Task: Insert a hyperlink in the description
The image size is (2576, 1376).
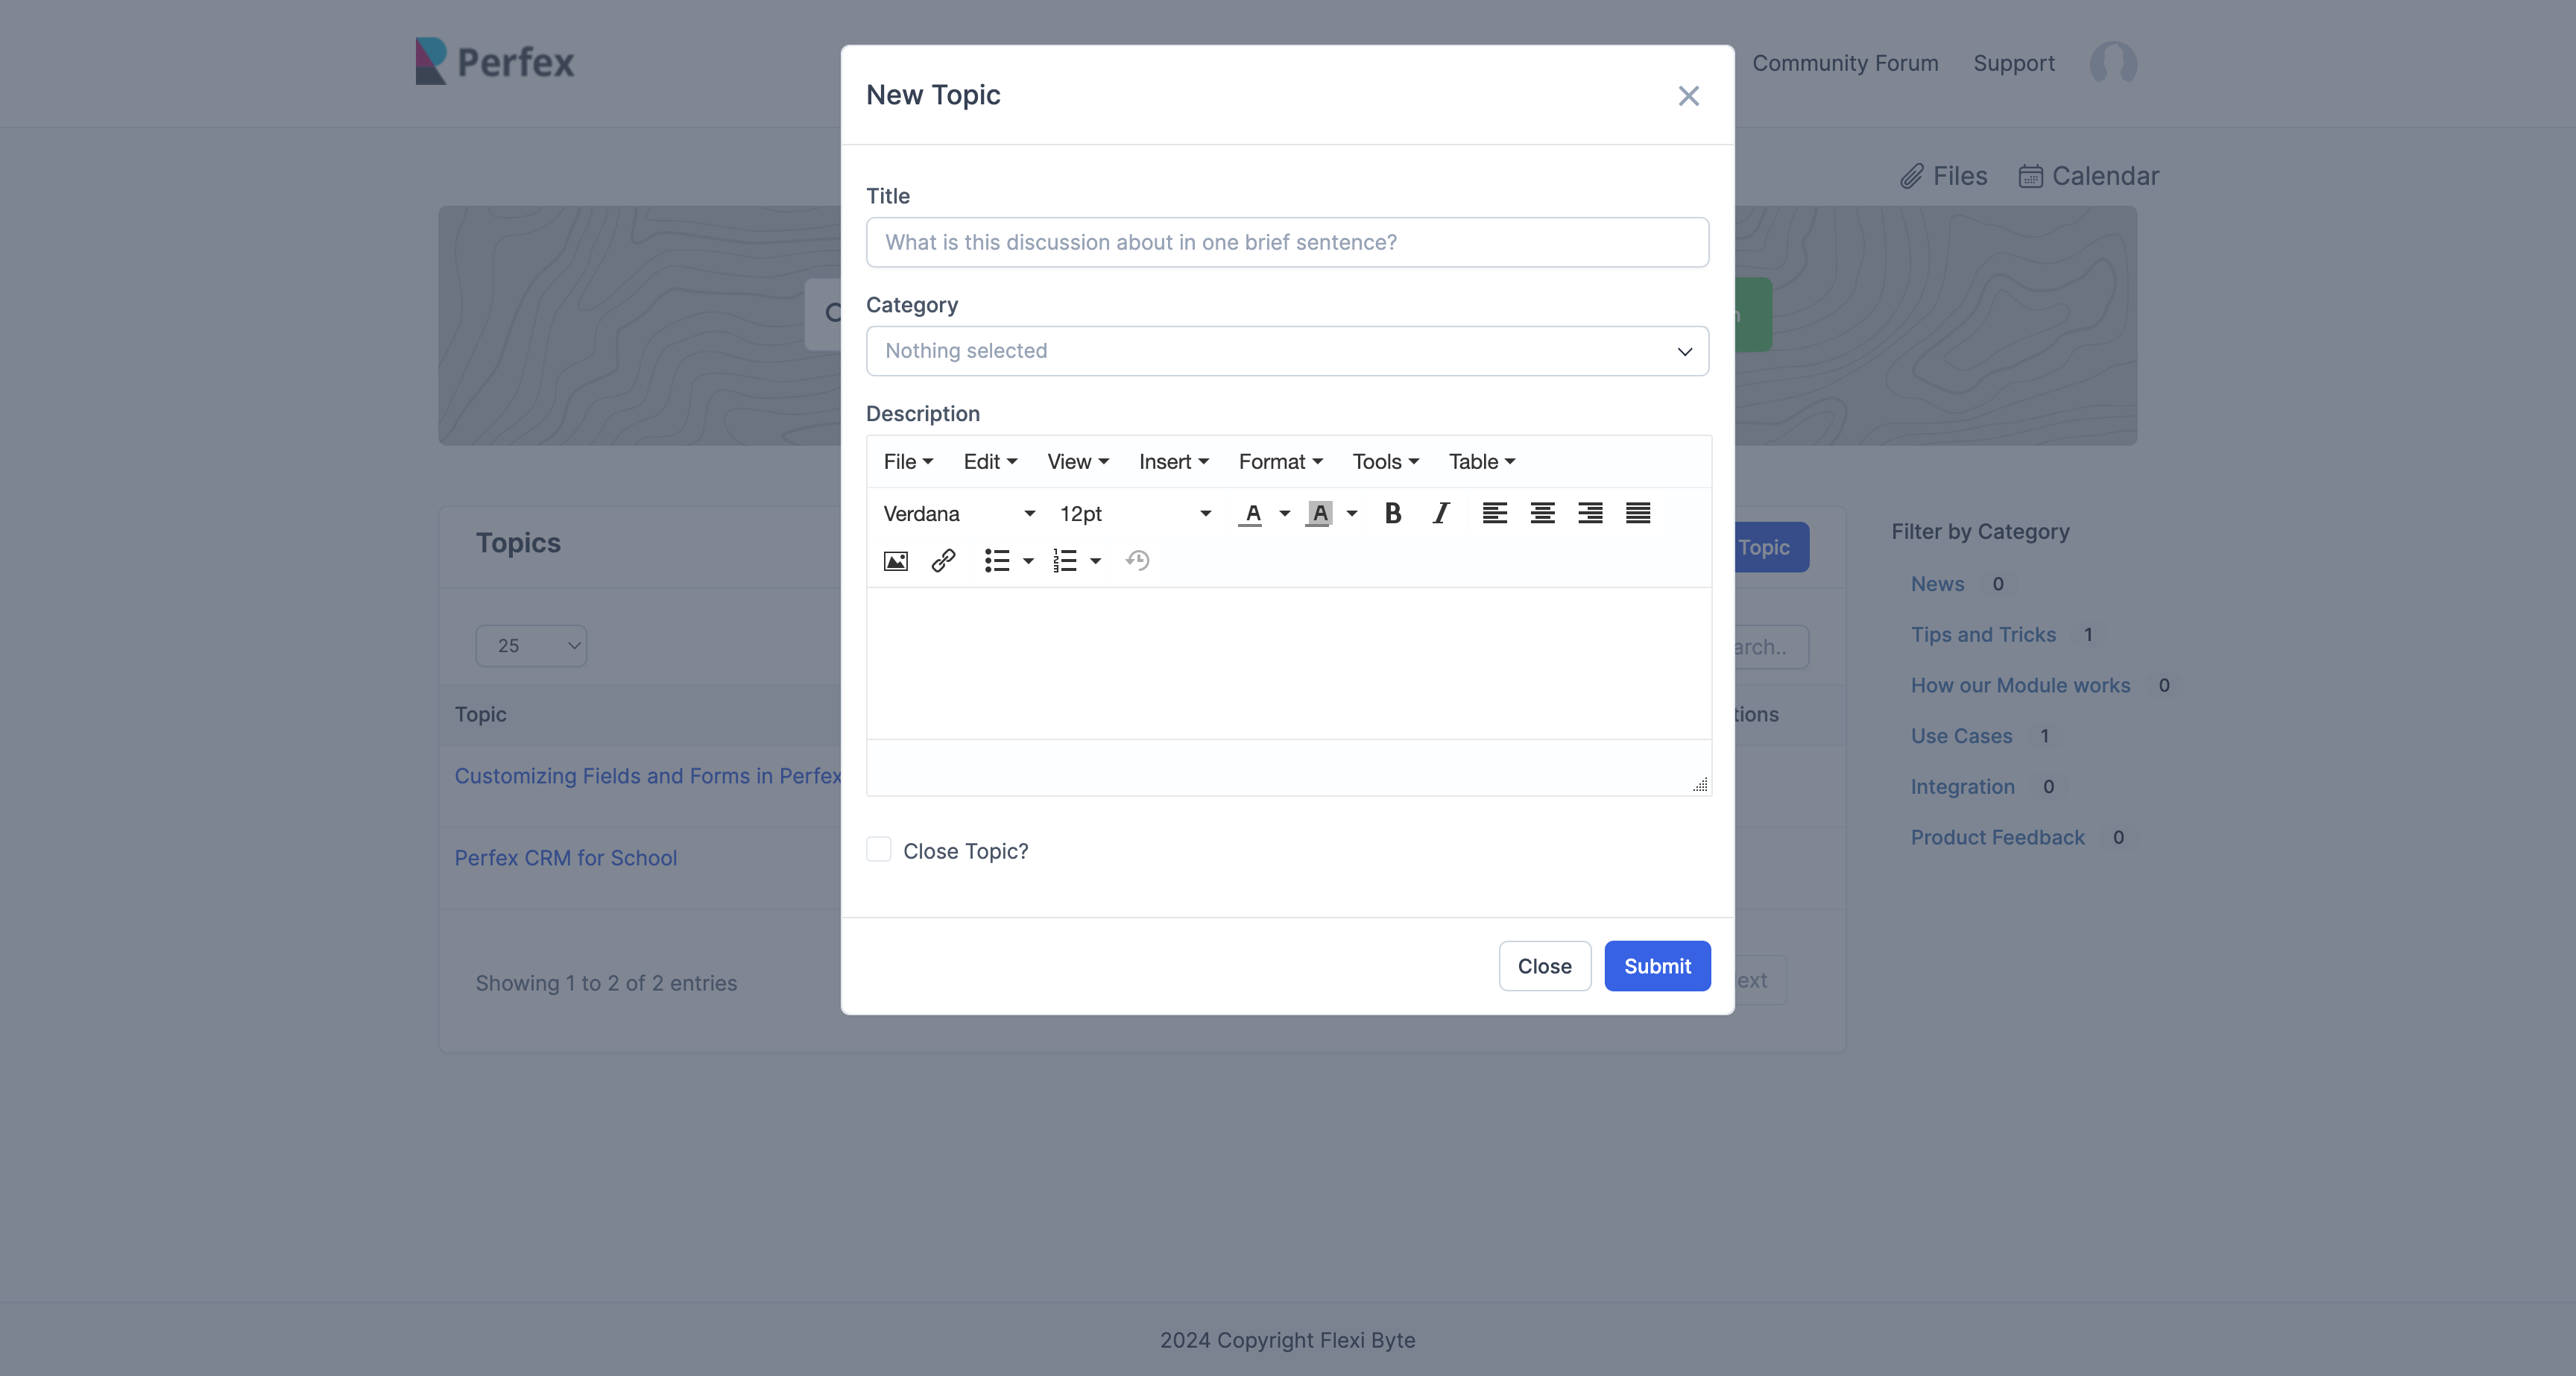Action: [x=942, y=561]
